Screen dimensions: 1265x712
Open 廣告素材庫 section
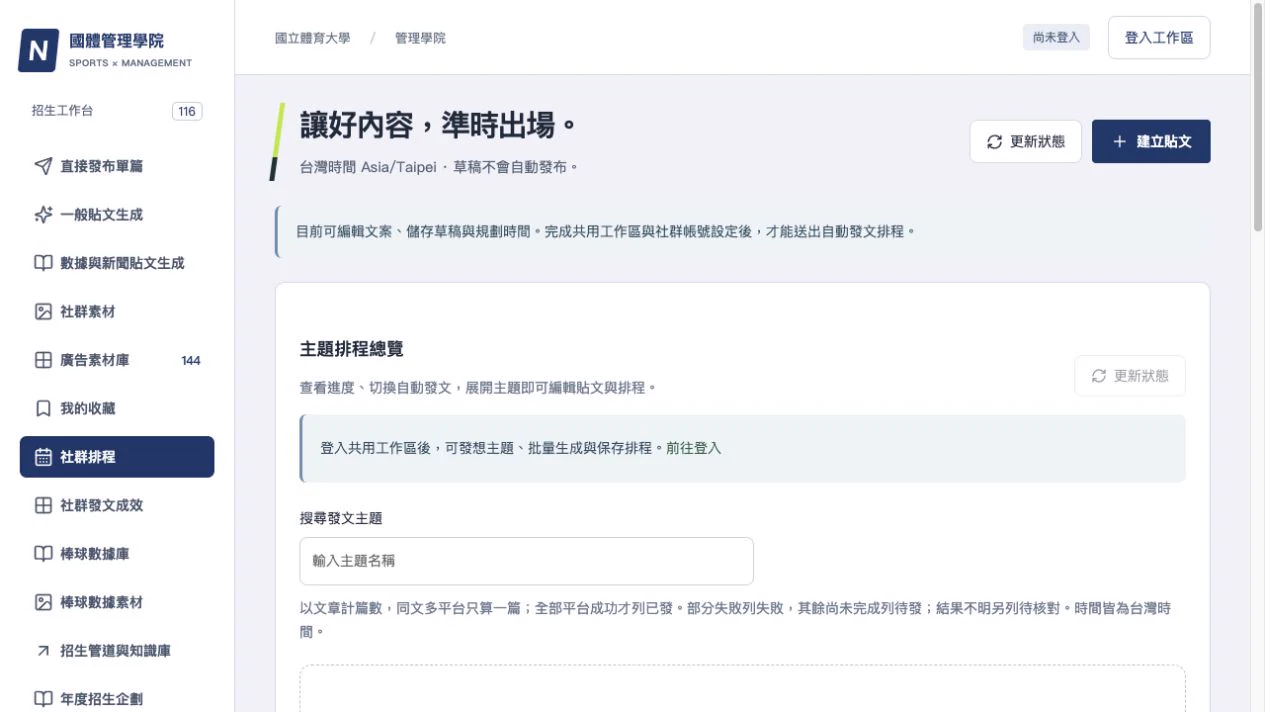coord(117,360)
